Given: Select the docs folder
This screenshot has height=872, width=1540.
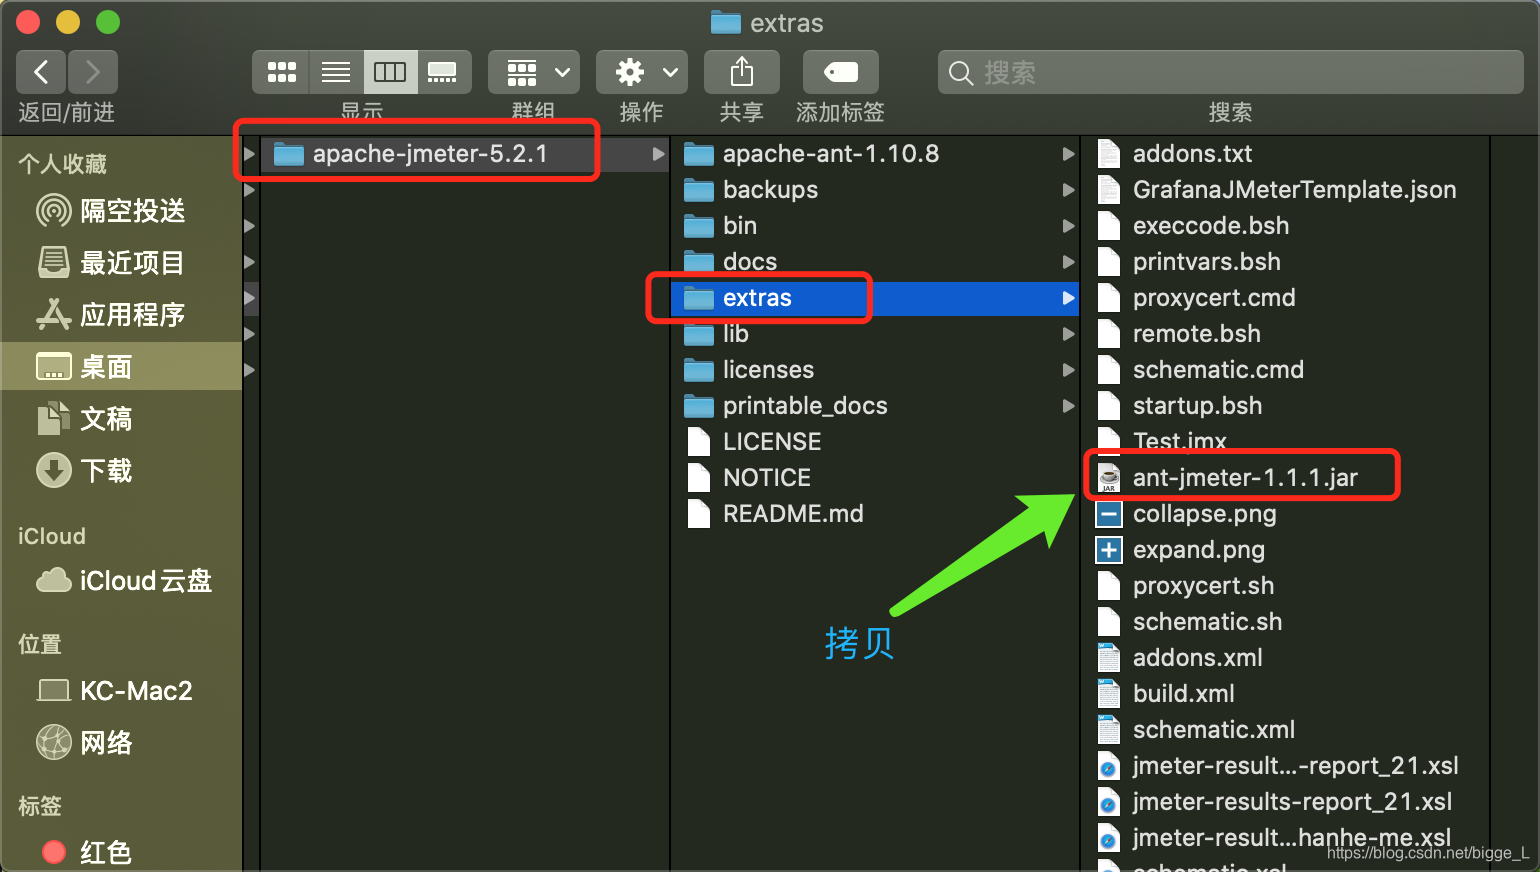Looking at the screenshot, I should tap(875, 262).
